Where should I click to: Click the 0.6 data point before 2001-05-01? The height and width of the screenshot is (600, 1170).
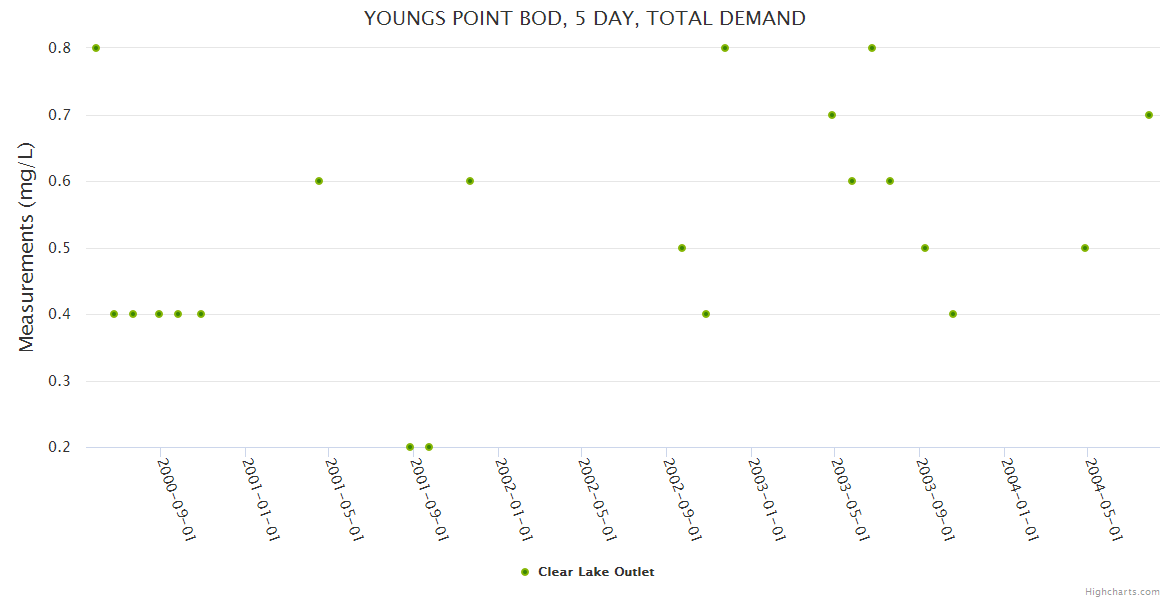pos(319,181)
